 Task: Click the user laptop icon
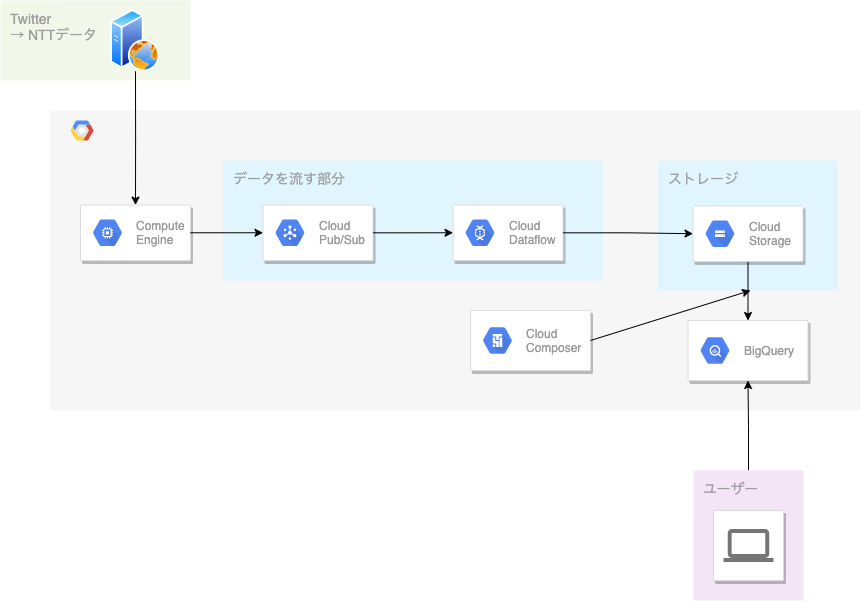(748, 546)
